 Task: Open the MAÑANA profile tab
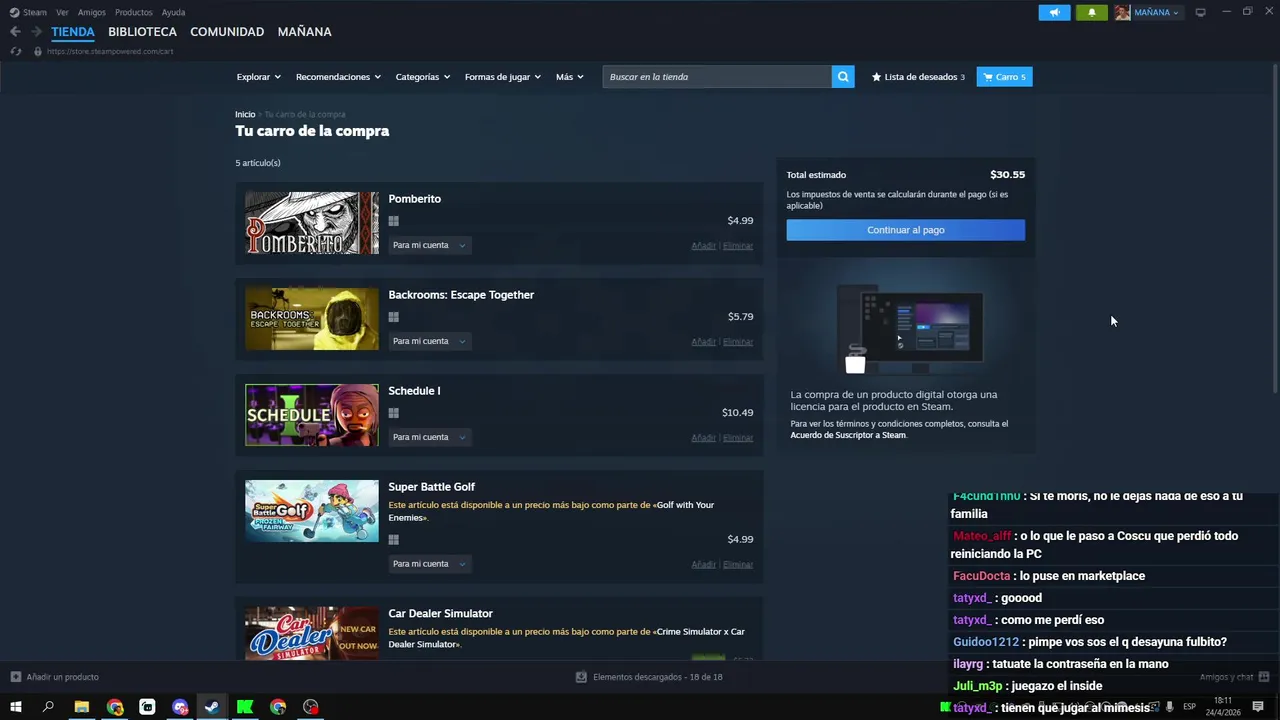304,32
